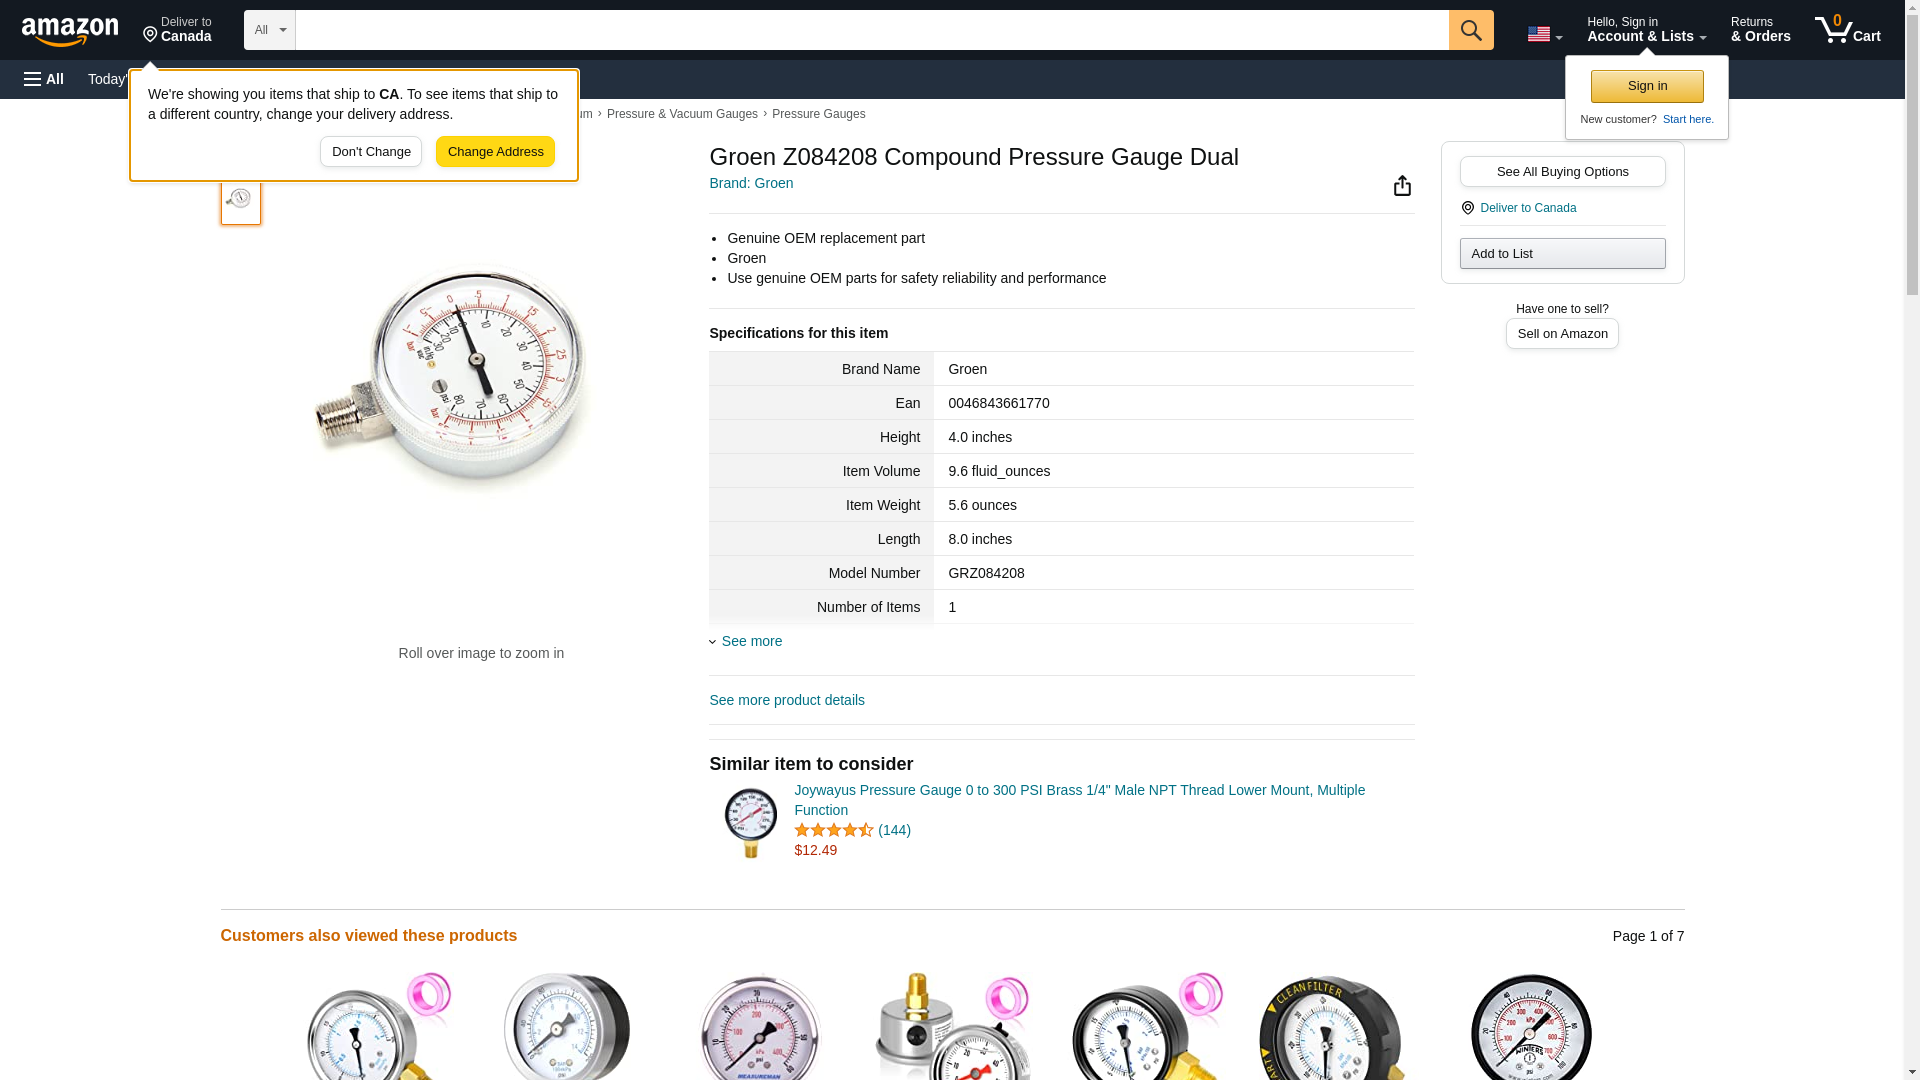Viewport: 1920px width, 1080px height.
Task: Click the Sign in button
Action: 1646,86
